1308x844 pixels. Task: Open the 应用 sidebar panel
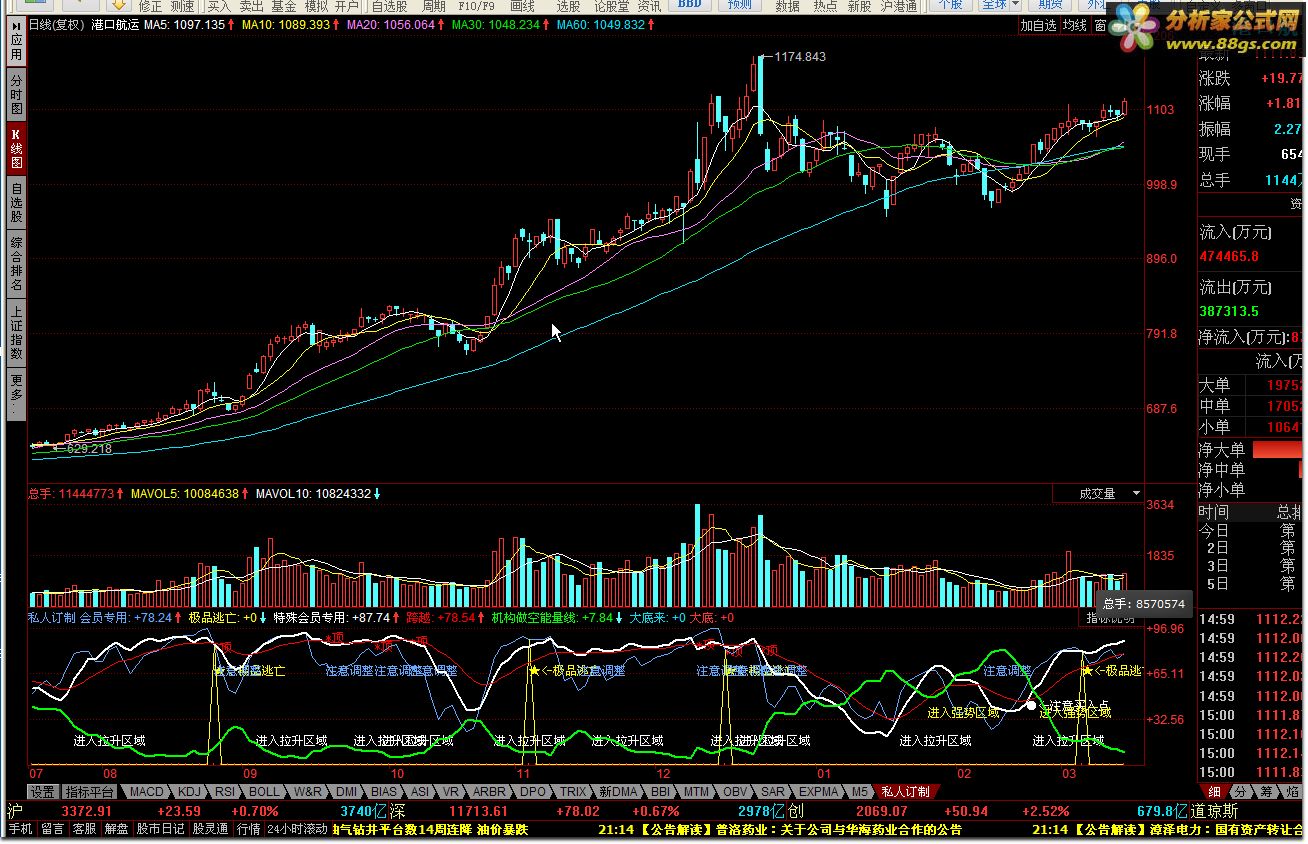[x=16, y=40]
